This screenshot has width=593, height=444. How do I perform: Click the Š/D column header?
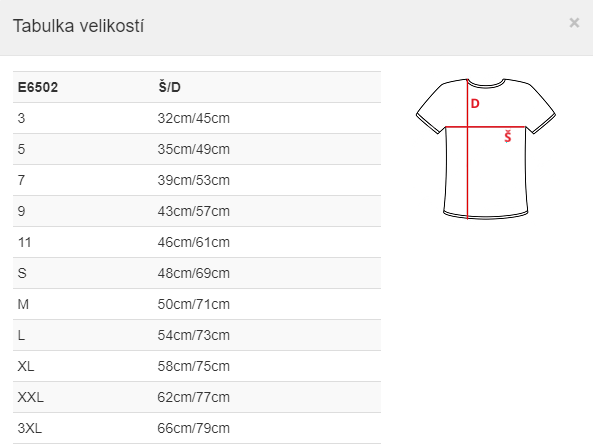(169, 87)
